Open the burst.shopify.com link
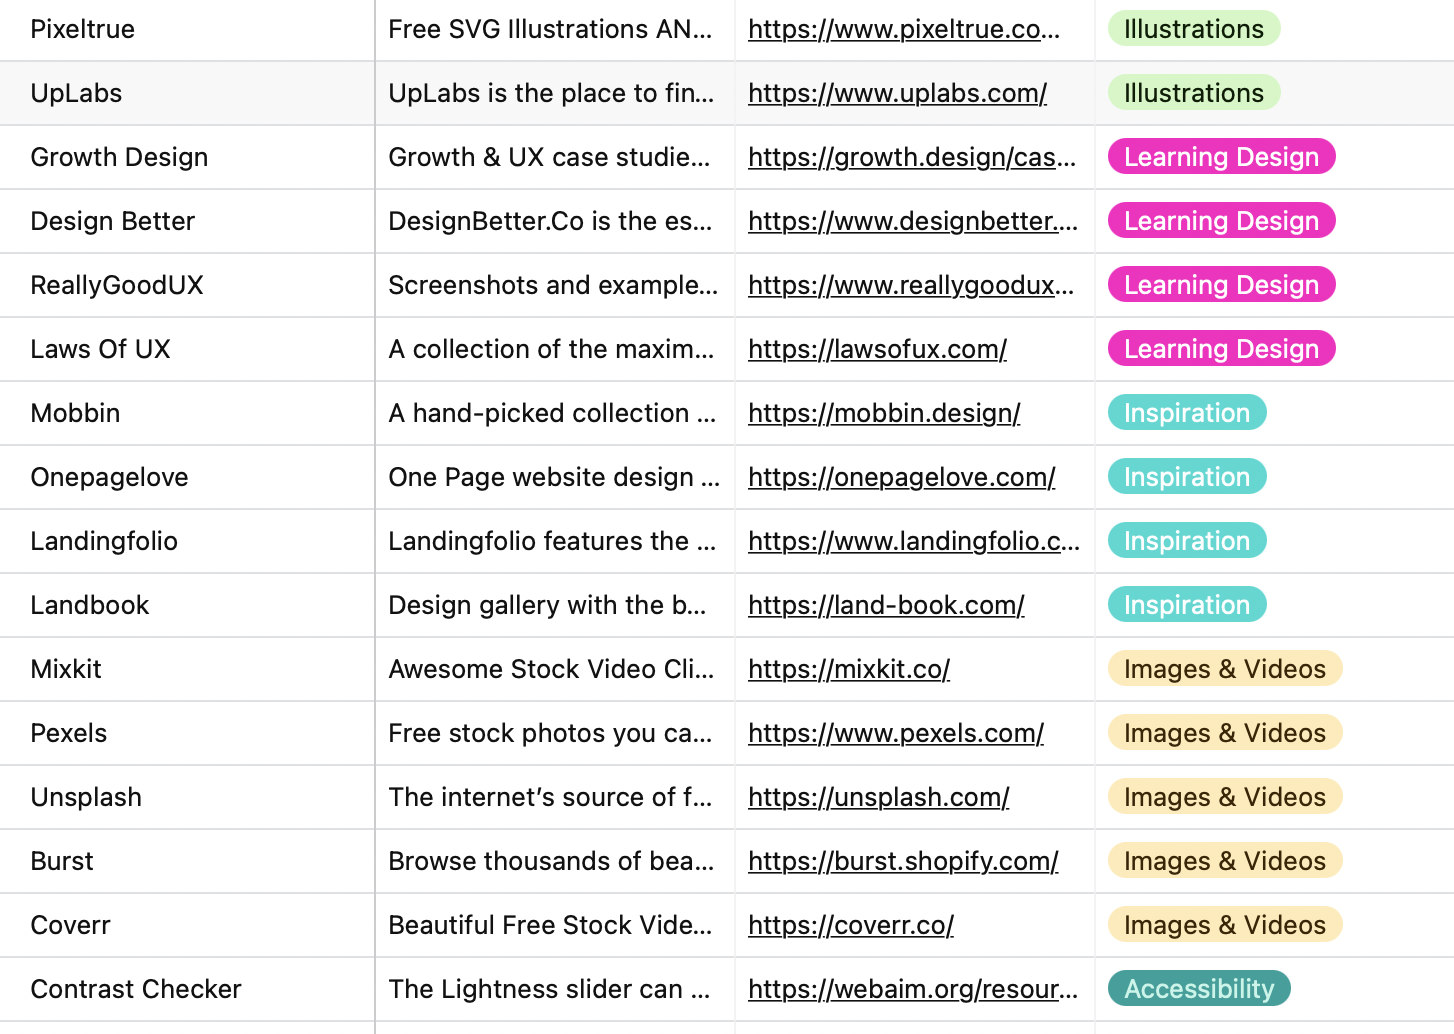 903,861
